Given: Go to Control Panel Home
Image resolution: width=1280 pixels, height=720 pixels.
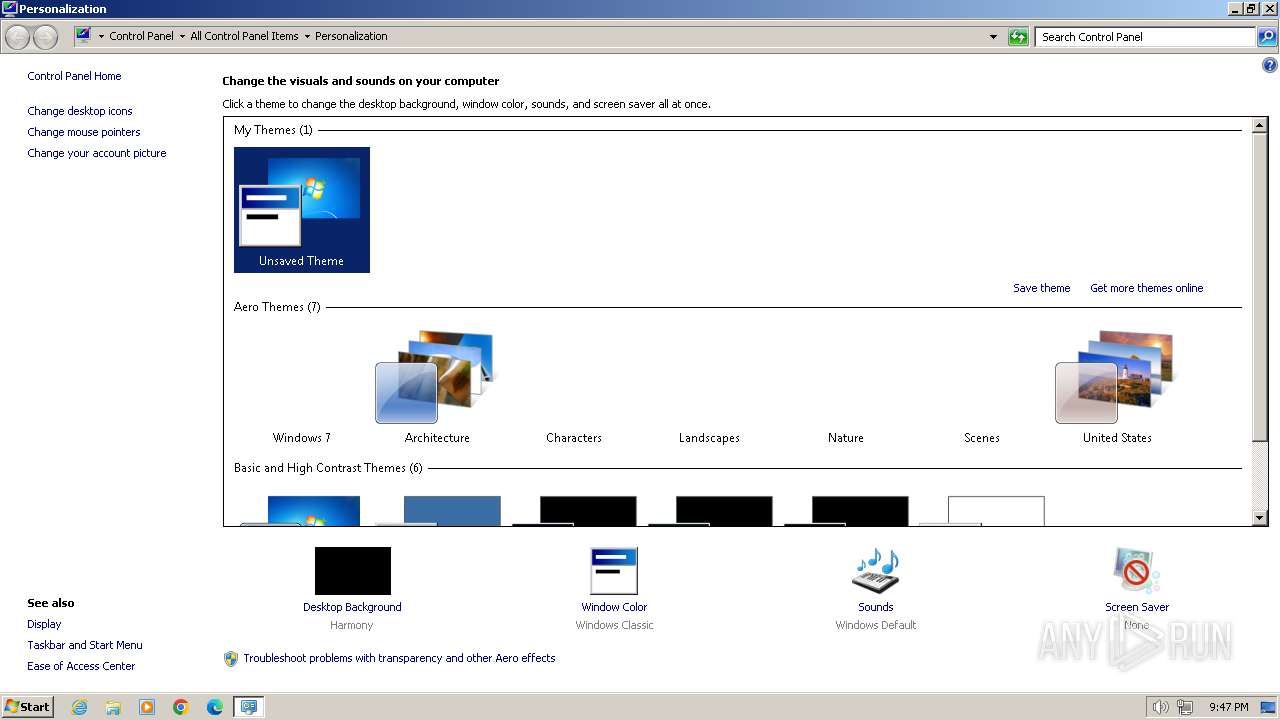Looking at the screenshot, I should pos(74,76).
